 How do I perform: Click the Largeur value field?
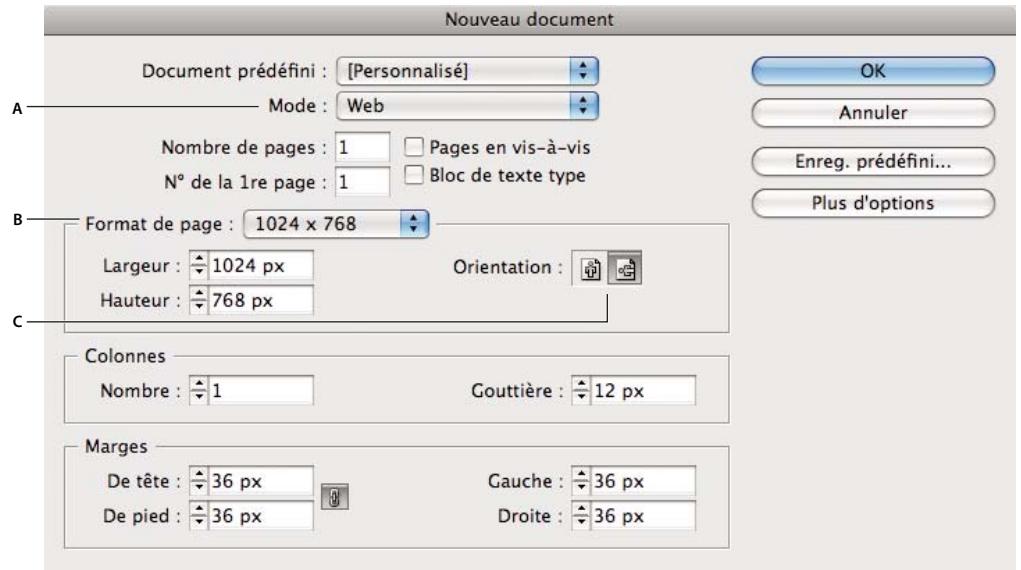coord(260,265)
